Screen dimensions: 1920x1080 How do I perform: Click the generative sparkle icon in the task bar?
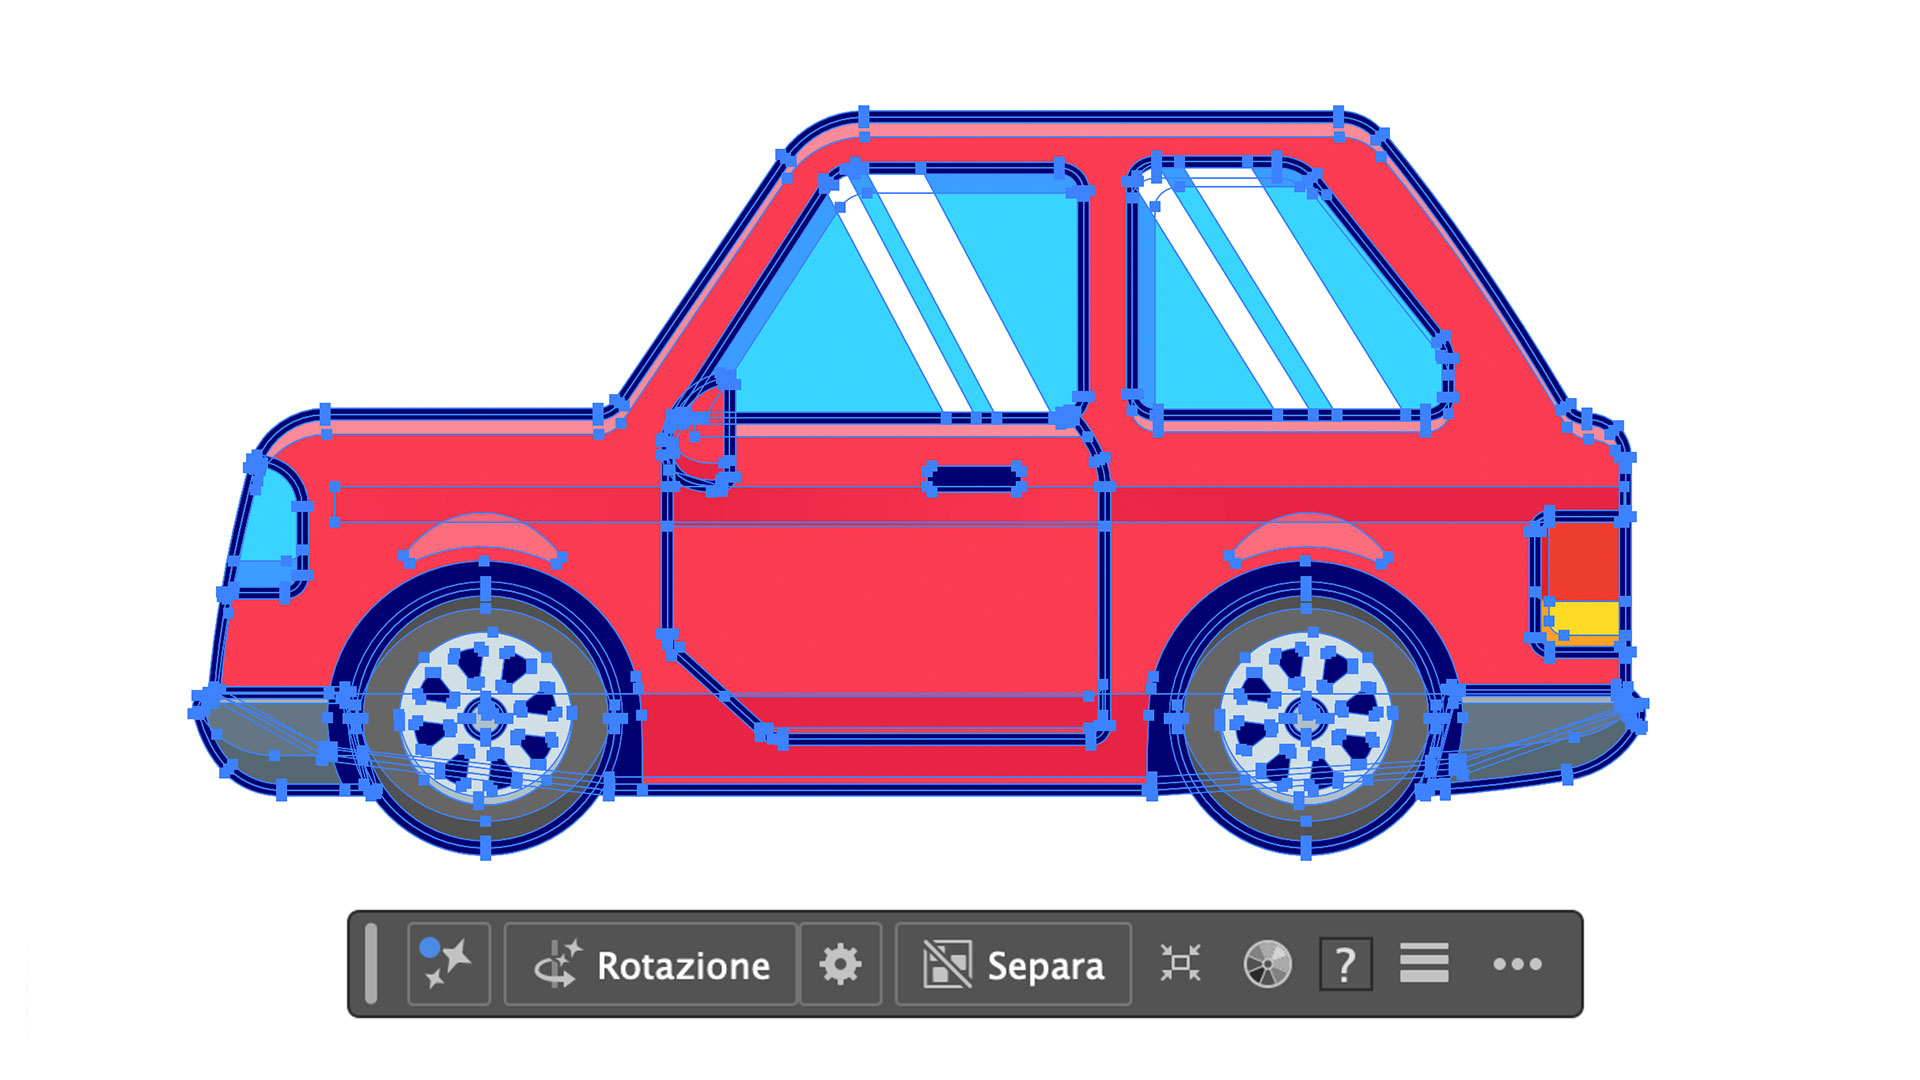click(x=448, y=964)
